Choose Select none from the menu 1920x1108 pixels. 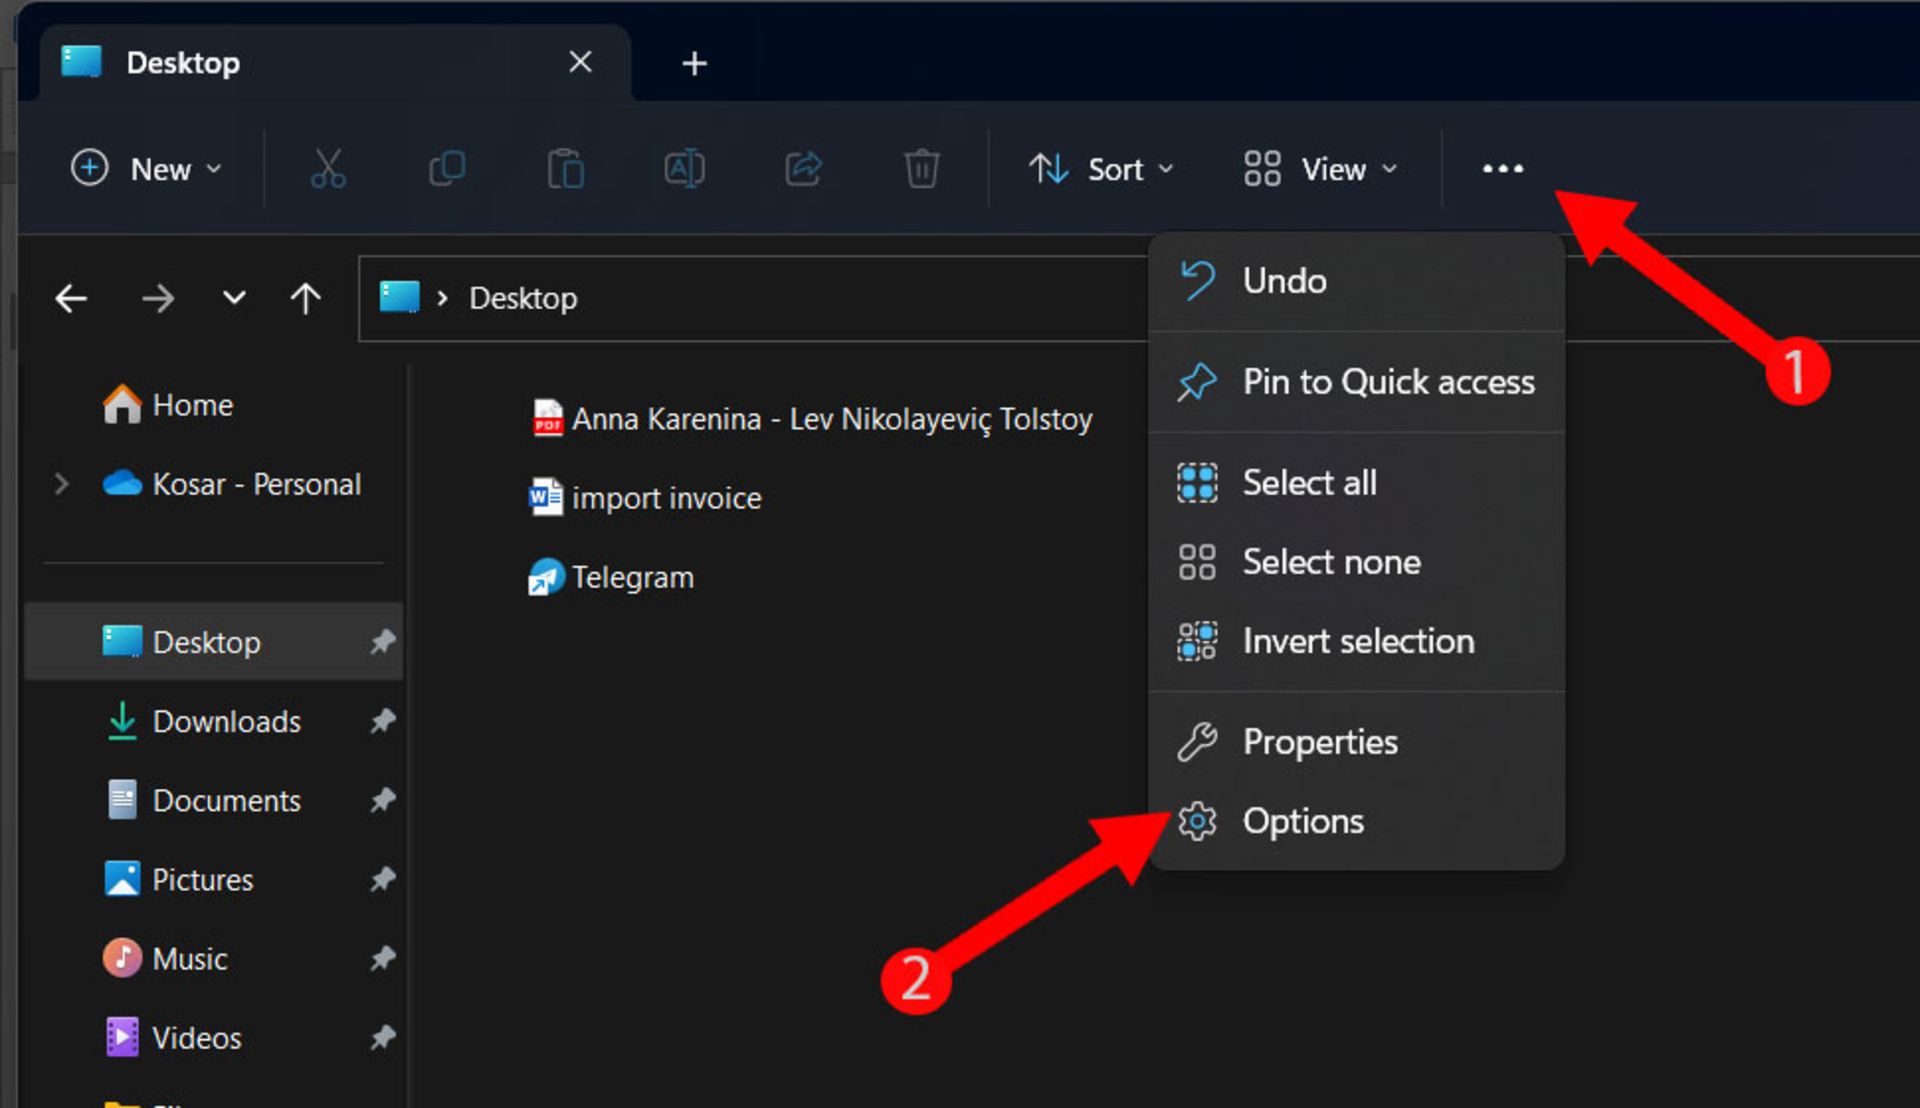click(x=1356, y=562)
